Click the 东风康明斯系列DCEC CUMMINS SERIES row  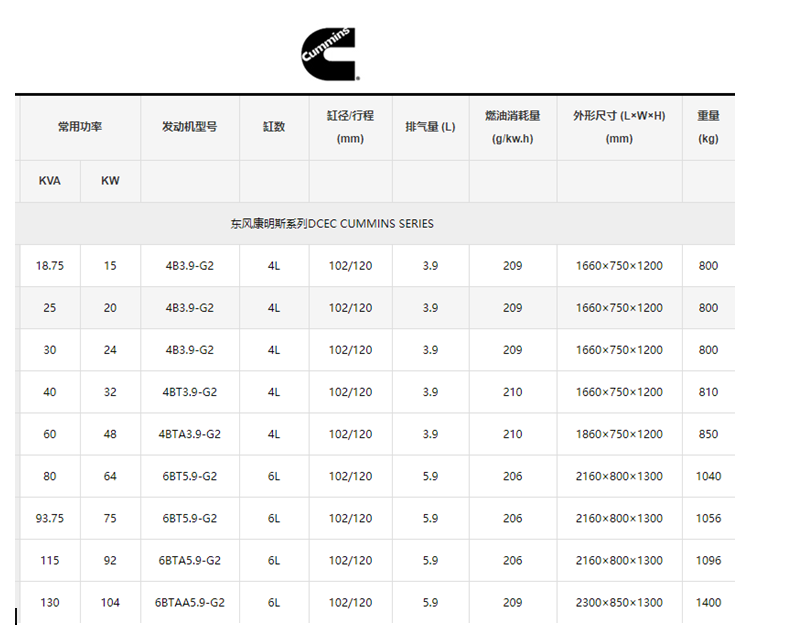[375, 224]
